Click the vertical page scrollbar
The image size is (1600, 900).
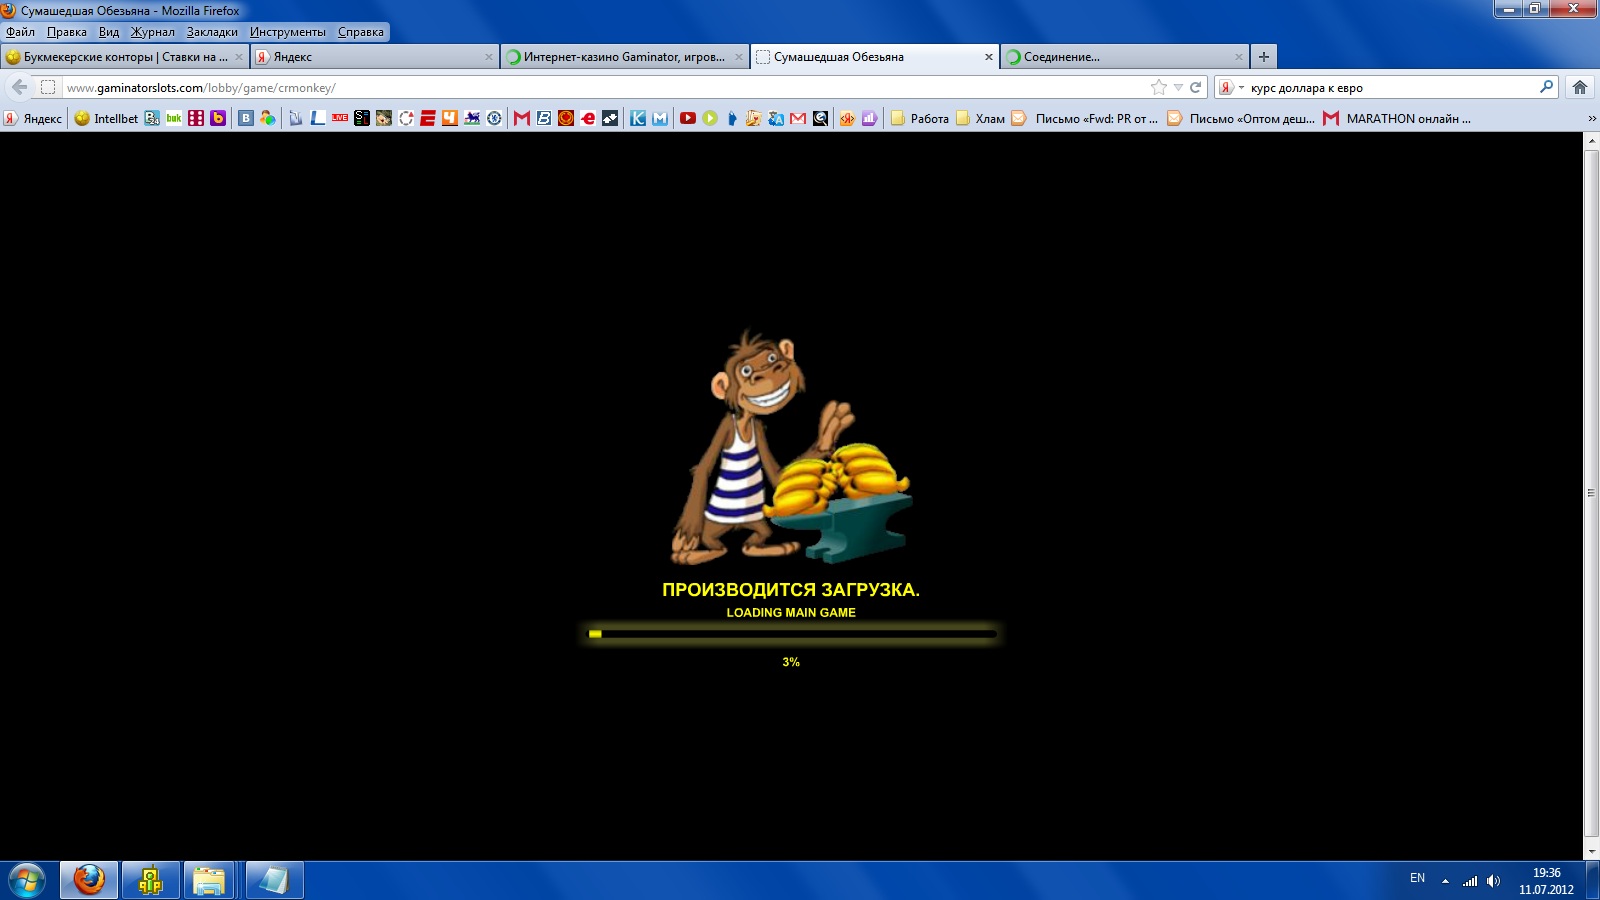click(x=1591, y=495)
